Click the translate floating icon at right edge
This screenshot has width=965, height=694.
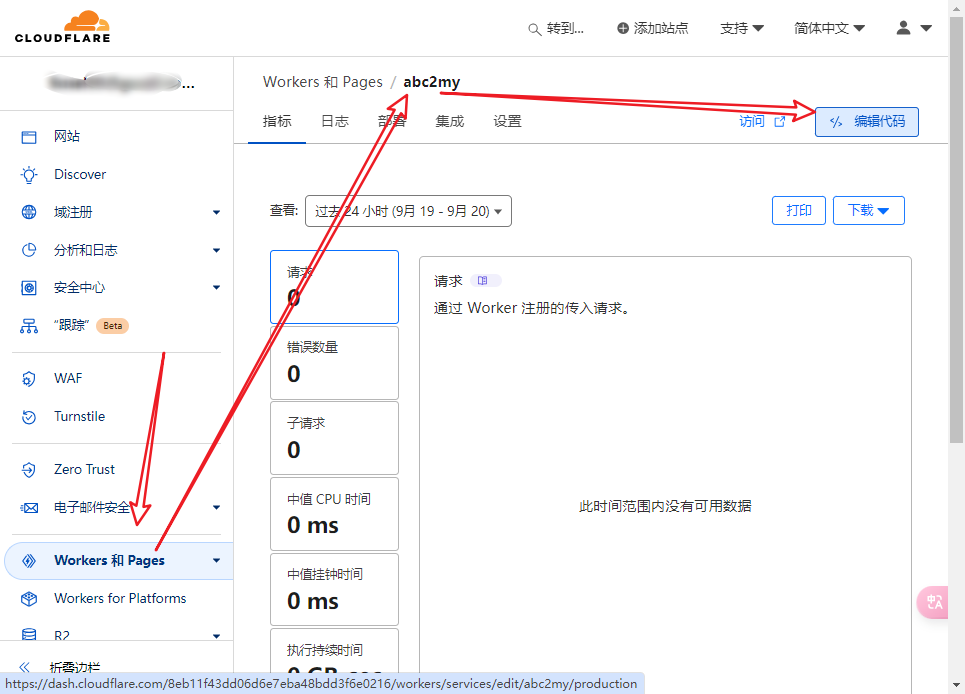pos(934,602)
